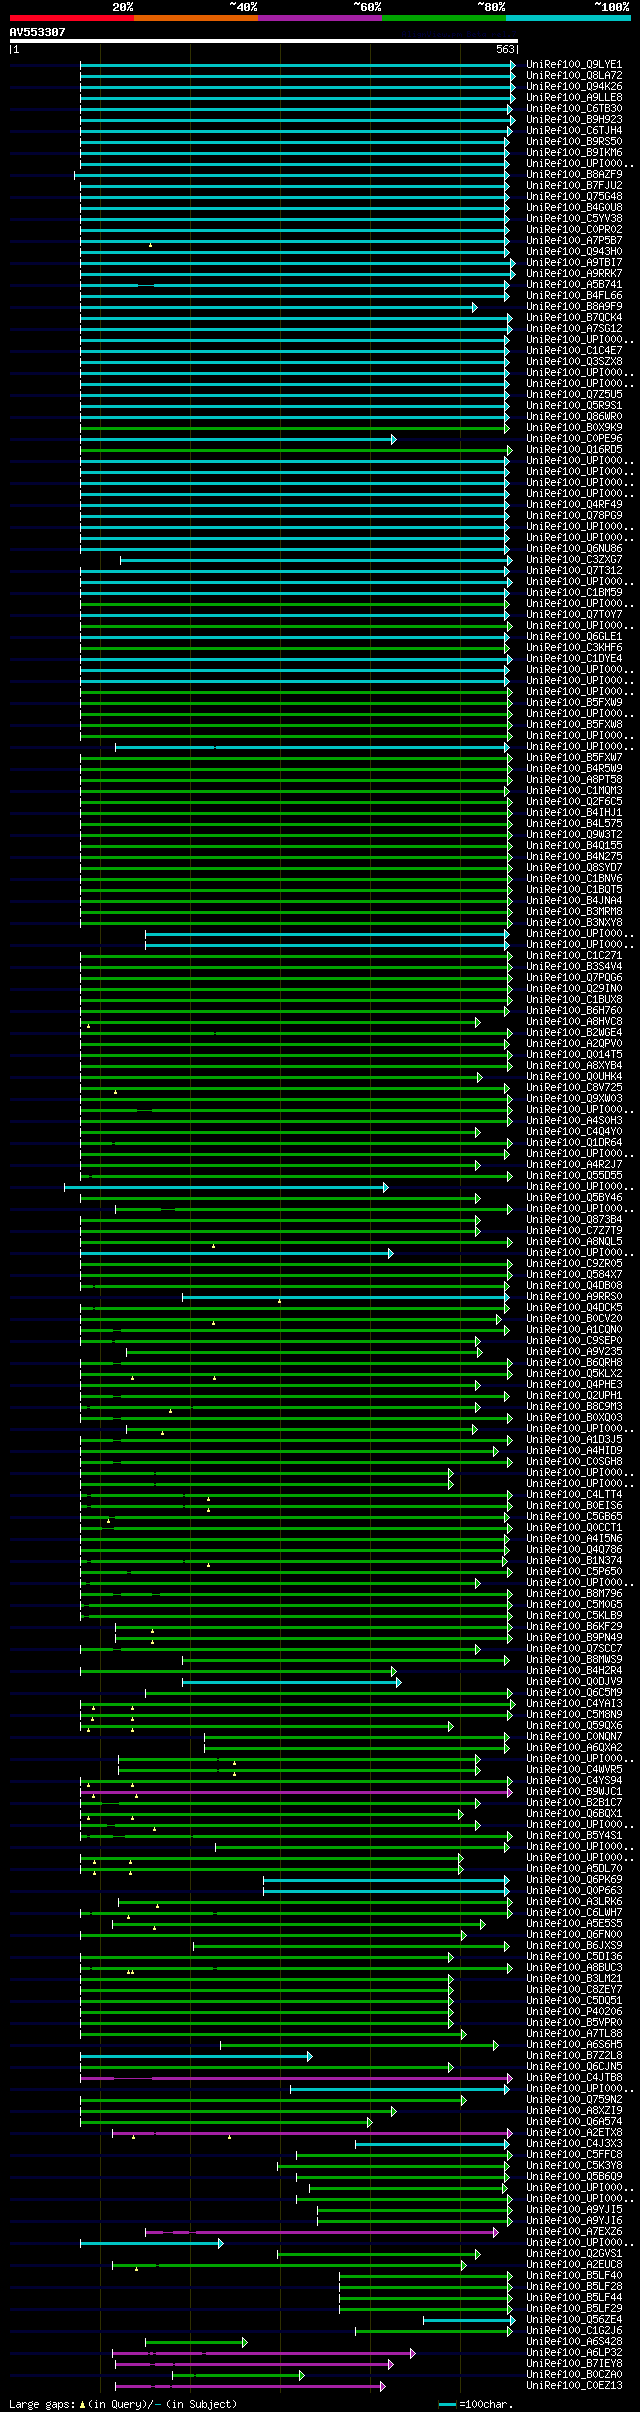This screenshot has height=2412, width=640.
Task: Select the hit UniRef100_Q1DR64
Action: (x=574, y=1143)
